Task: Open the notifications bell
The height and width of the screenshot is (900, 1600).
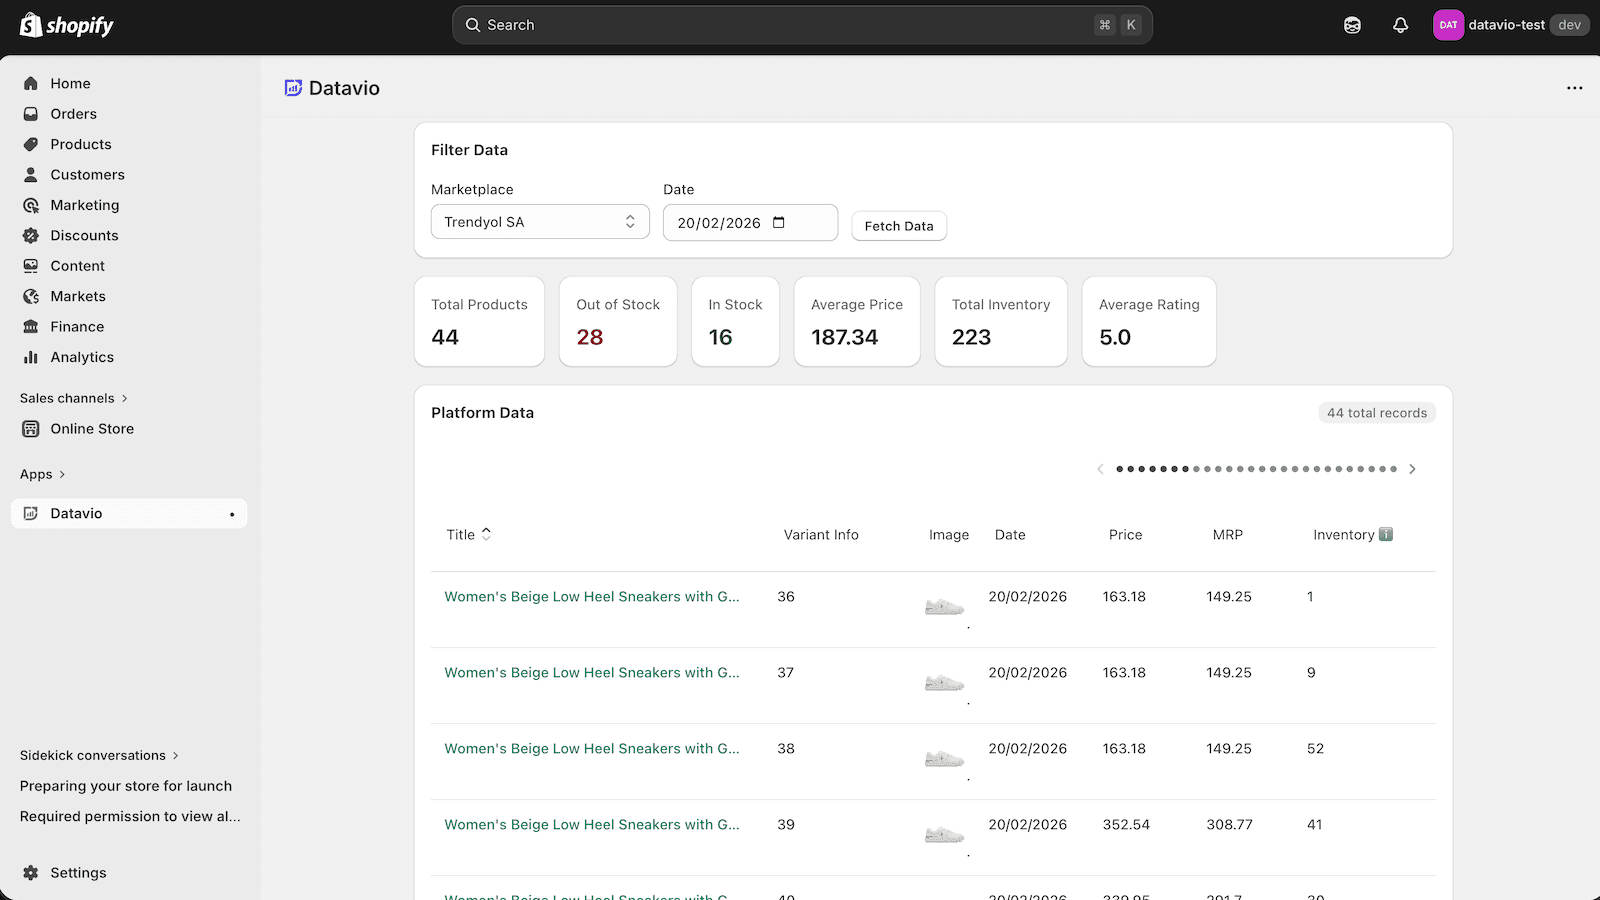Action: pyautogui.click(x=1400, y=25)
